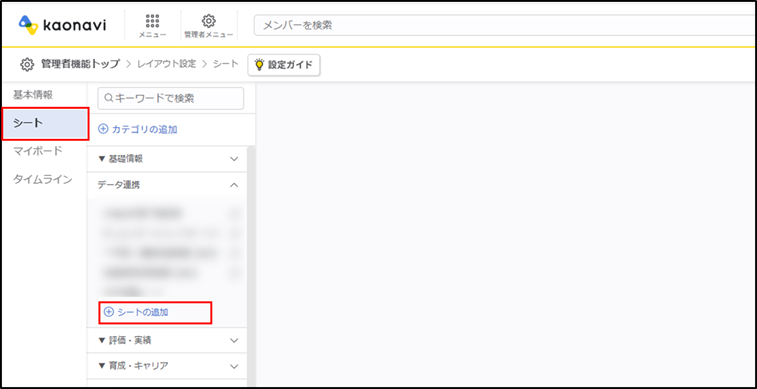Click the キーワードで検索 input field
Image resolution: width=757 pixels, height=389 pixels.
(x=171, y=98)
